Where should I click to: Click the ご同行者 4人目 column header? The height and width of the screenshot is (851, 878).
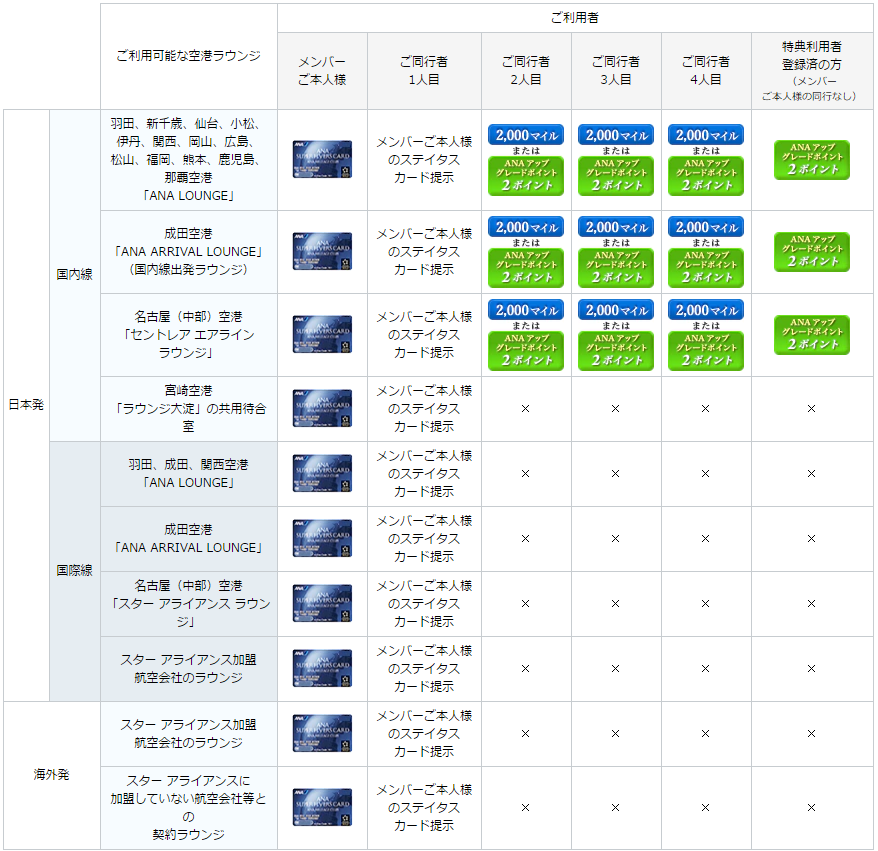[706, 71]
